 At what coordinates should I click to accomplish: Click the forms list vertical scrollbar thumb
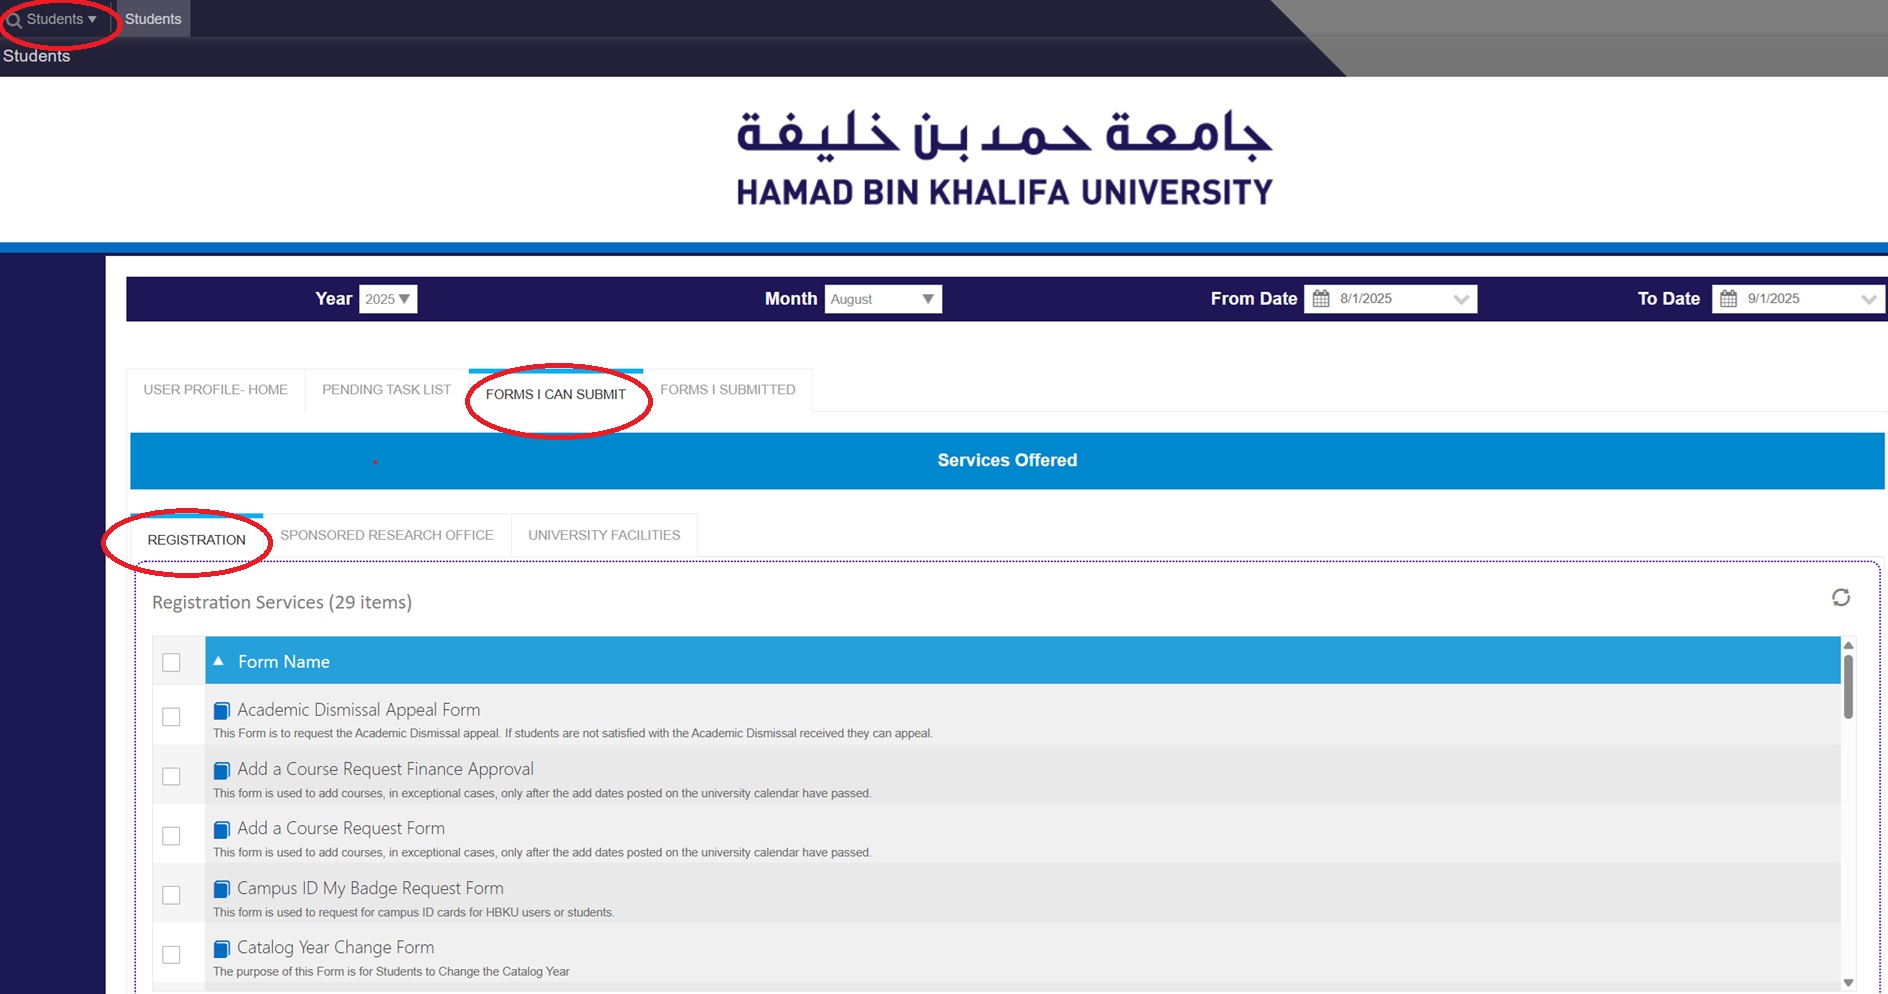(x=1848, y=686)
